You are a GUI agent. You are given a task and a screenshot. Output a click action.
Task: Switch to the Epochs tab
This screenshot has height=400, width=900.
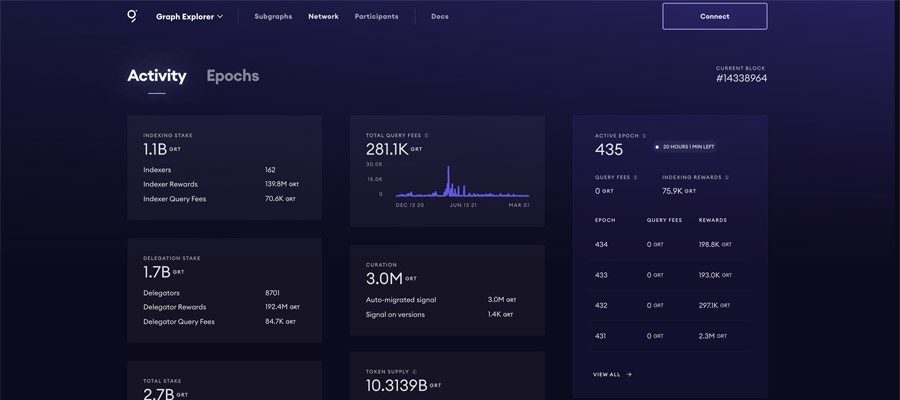(232, 76)
